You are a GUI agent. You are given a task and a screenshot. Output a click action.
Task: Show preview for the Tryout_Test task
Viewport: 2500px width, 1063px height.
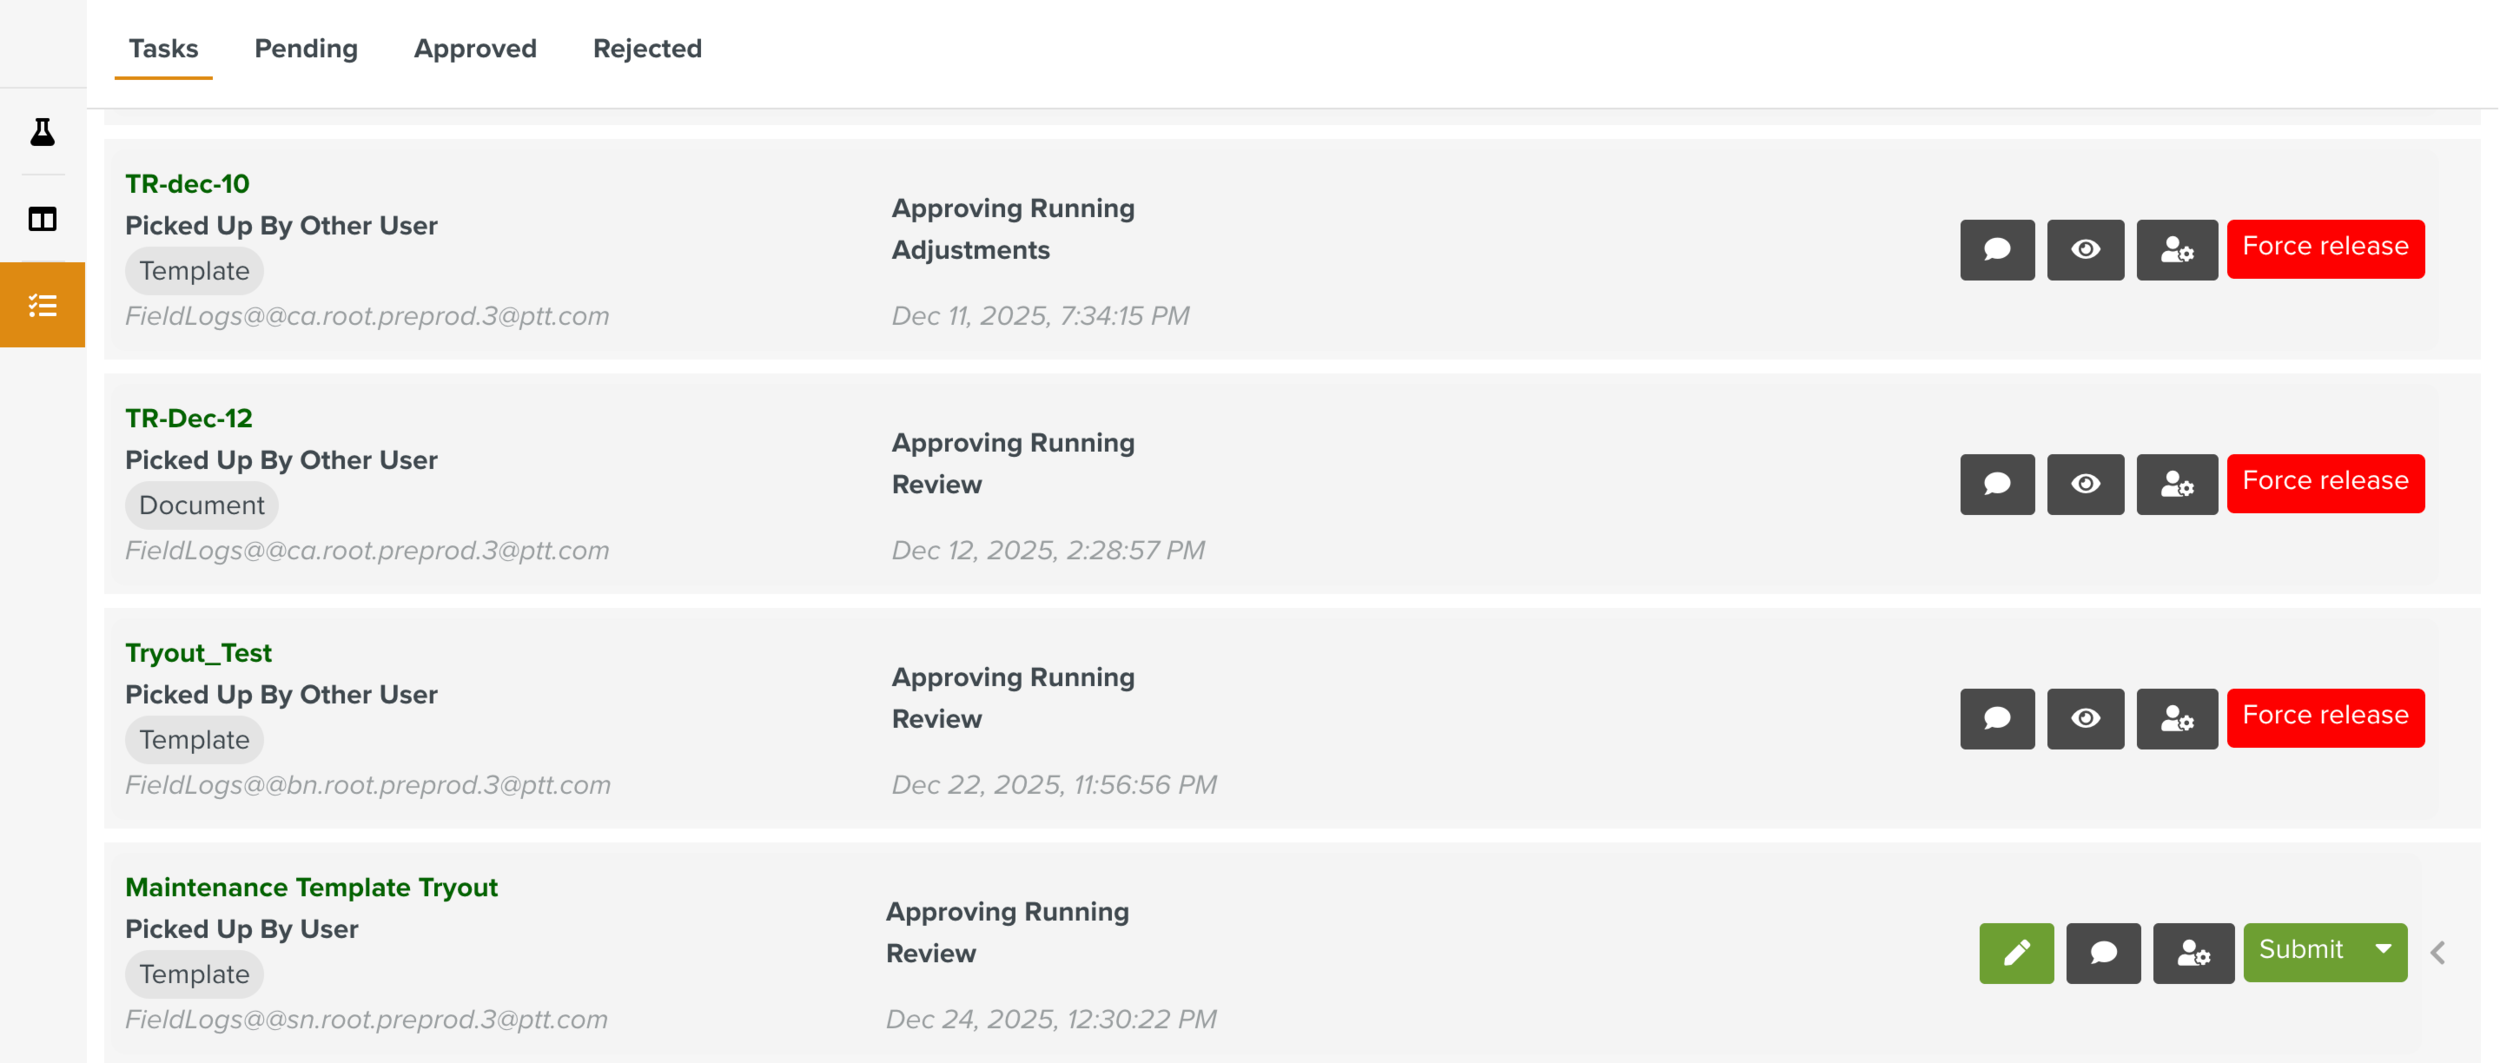click(2086, 717)
